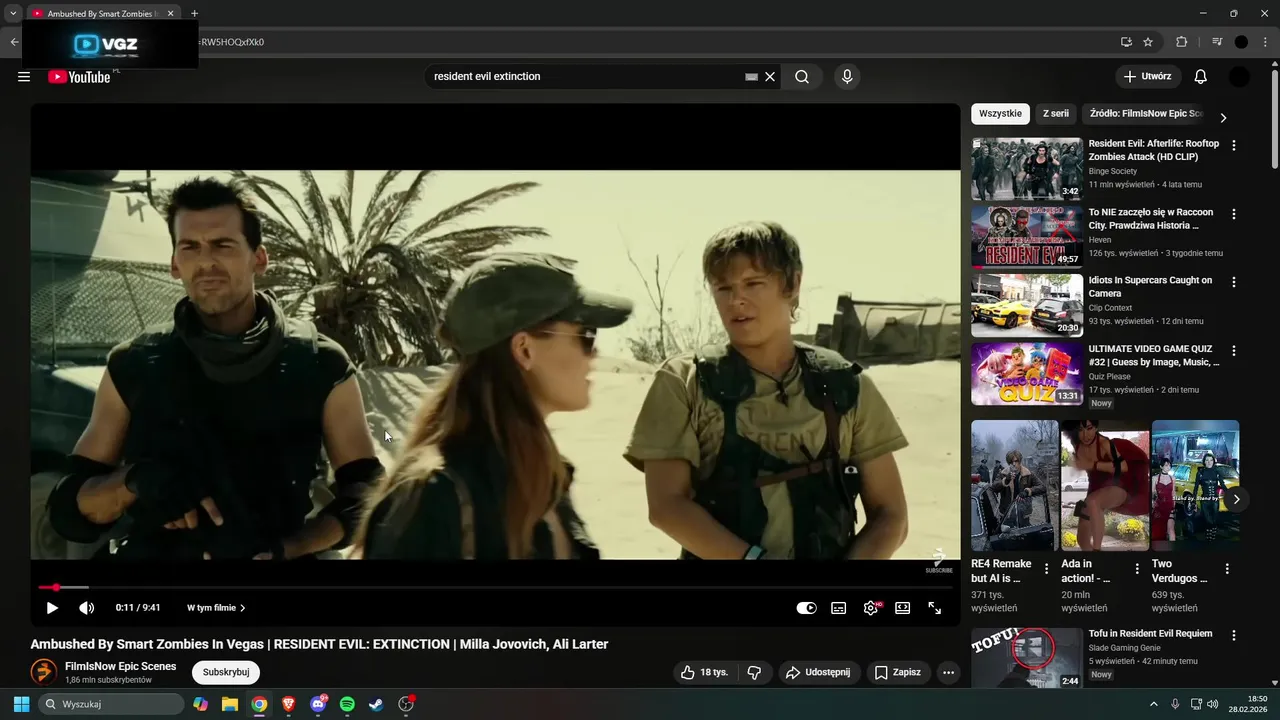Screen dimensions: 1280x720
Task: Open 'Tofu in Resident Evil Requiem' video title
Action: (1150, 634)
